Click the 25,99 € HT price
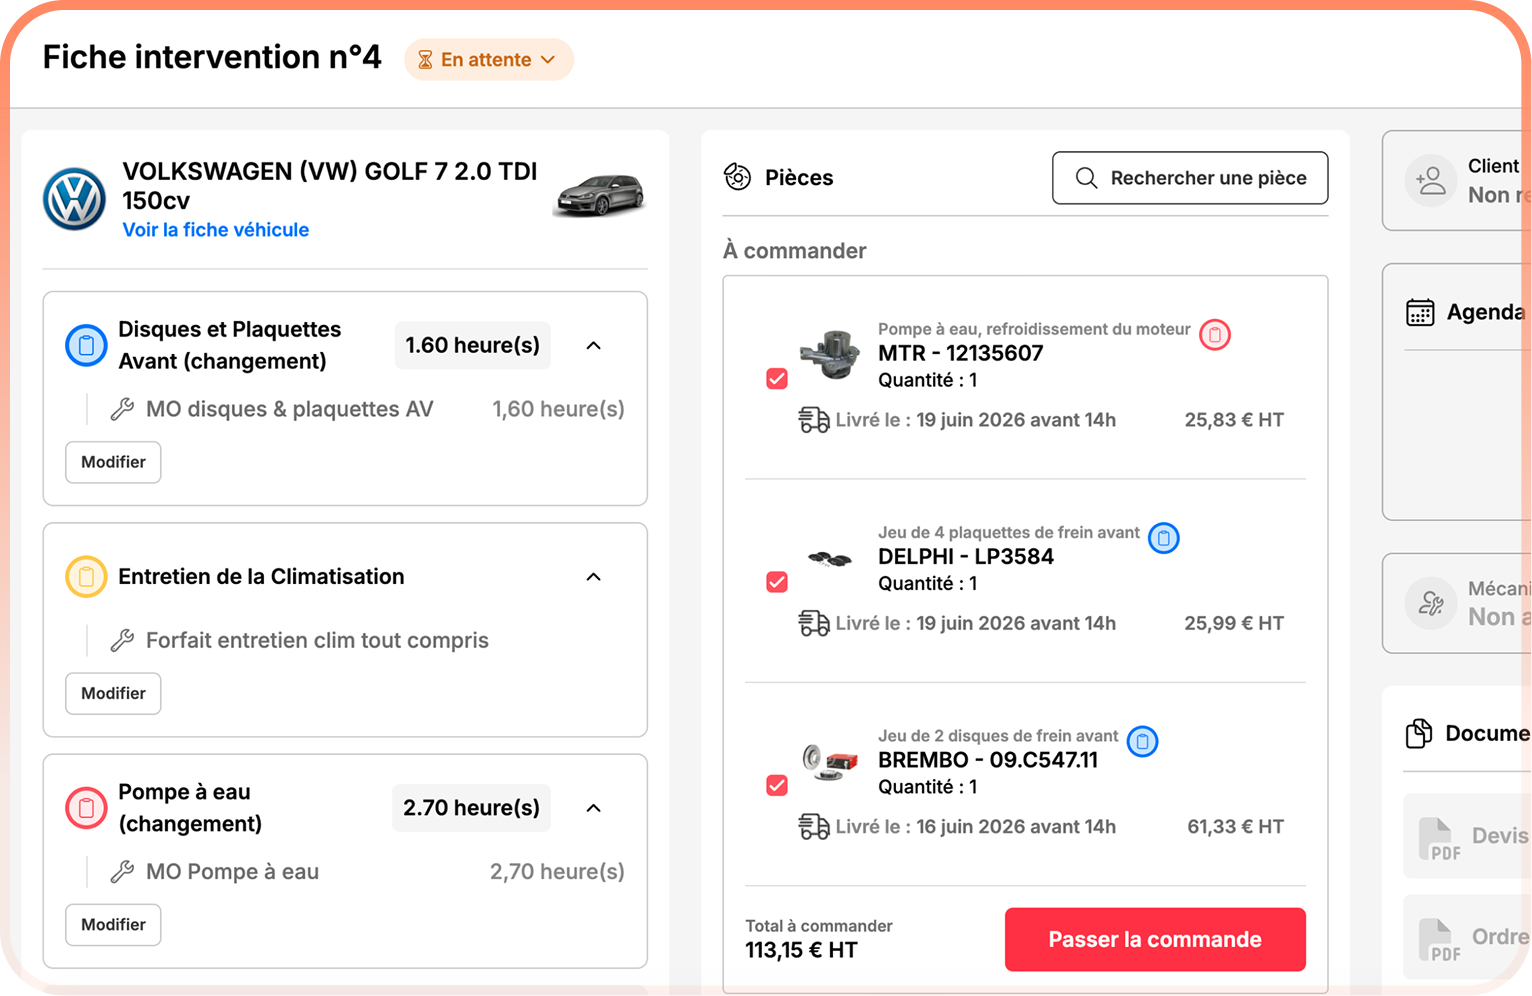This screenshot has width=1532, height=996. [x=1234, y=623]
